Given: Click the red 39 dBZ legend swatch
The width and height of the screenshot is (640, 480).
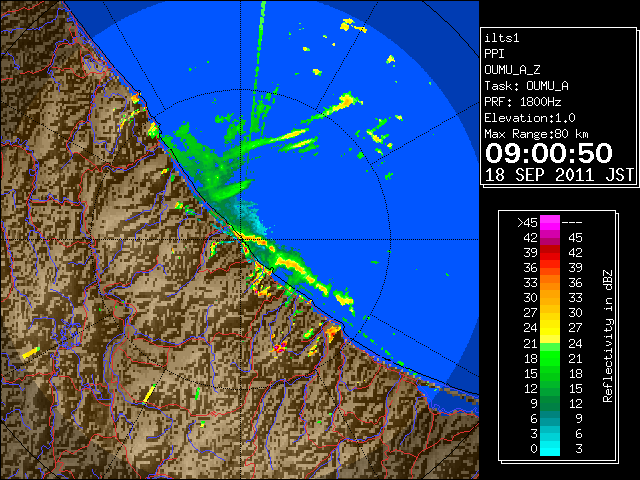Looking at the screenshot, I should [550, 253].
